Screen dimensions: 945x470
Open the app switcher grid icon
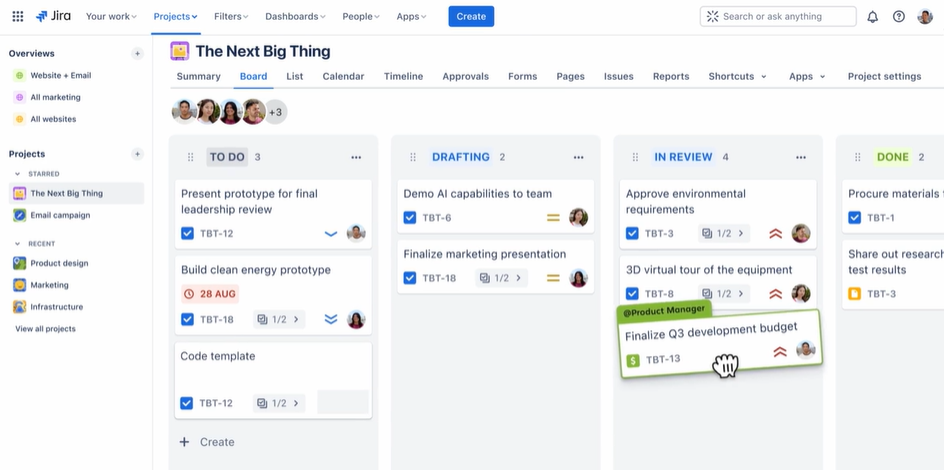[x=17, y=16]
